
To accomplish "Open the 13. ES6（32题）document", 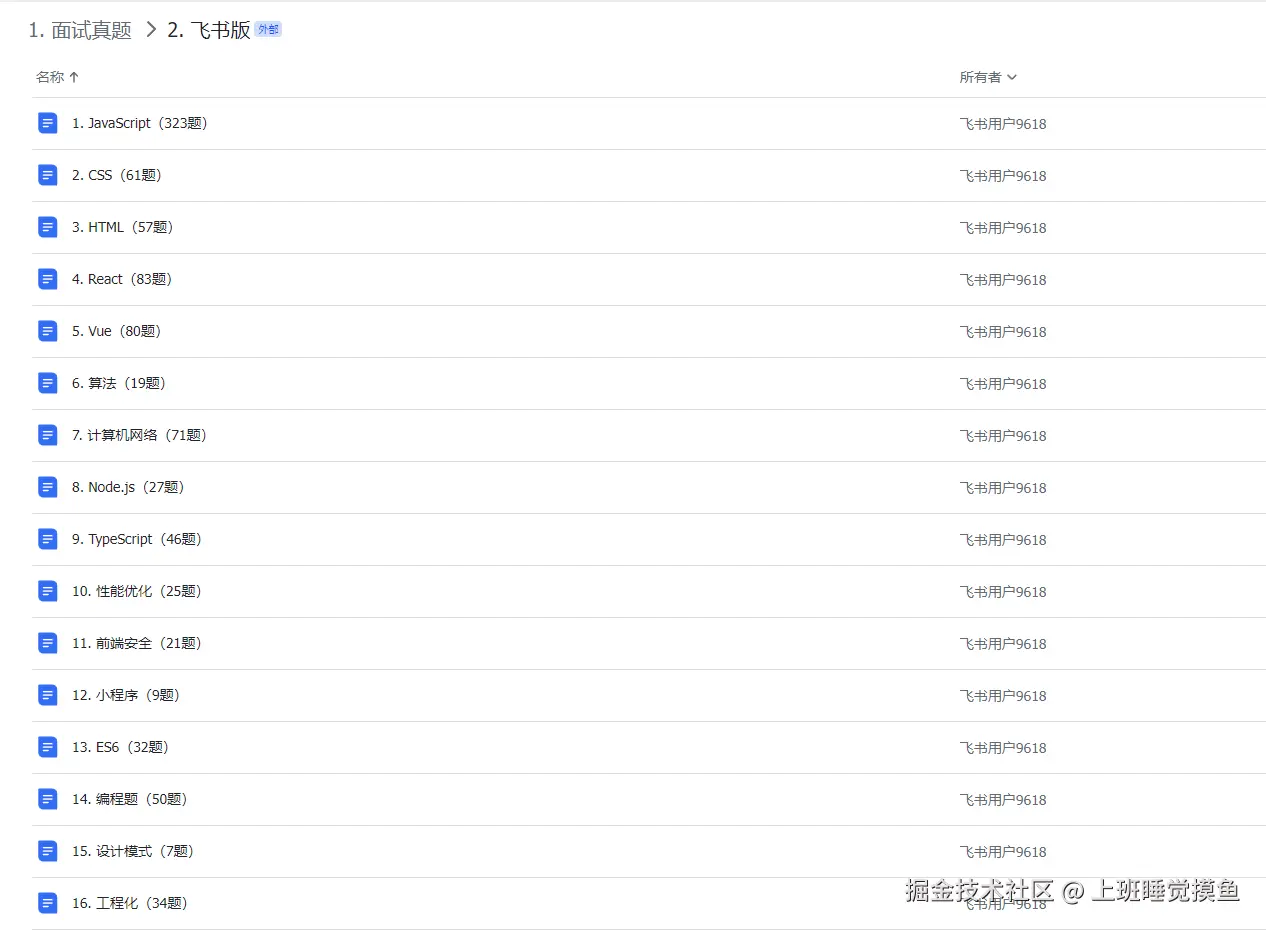I will (120, 747).
